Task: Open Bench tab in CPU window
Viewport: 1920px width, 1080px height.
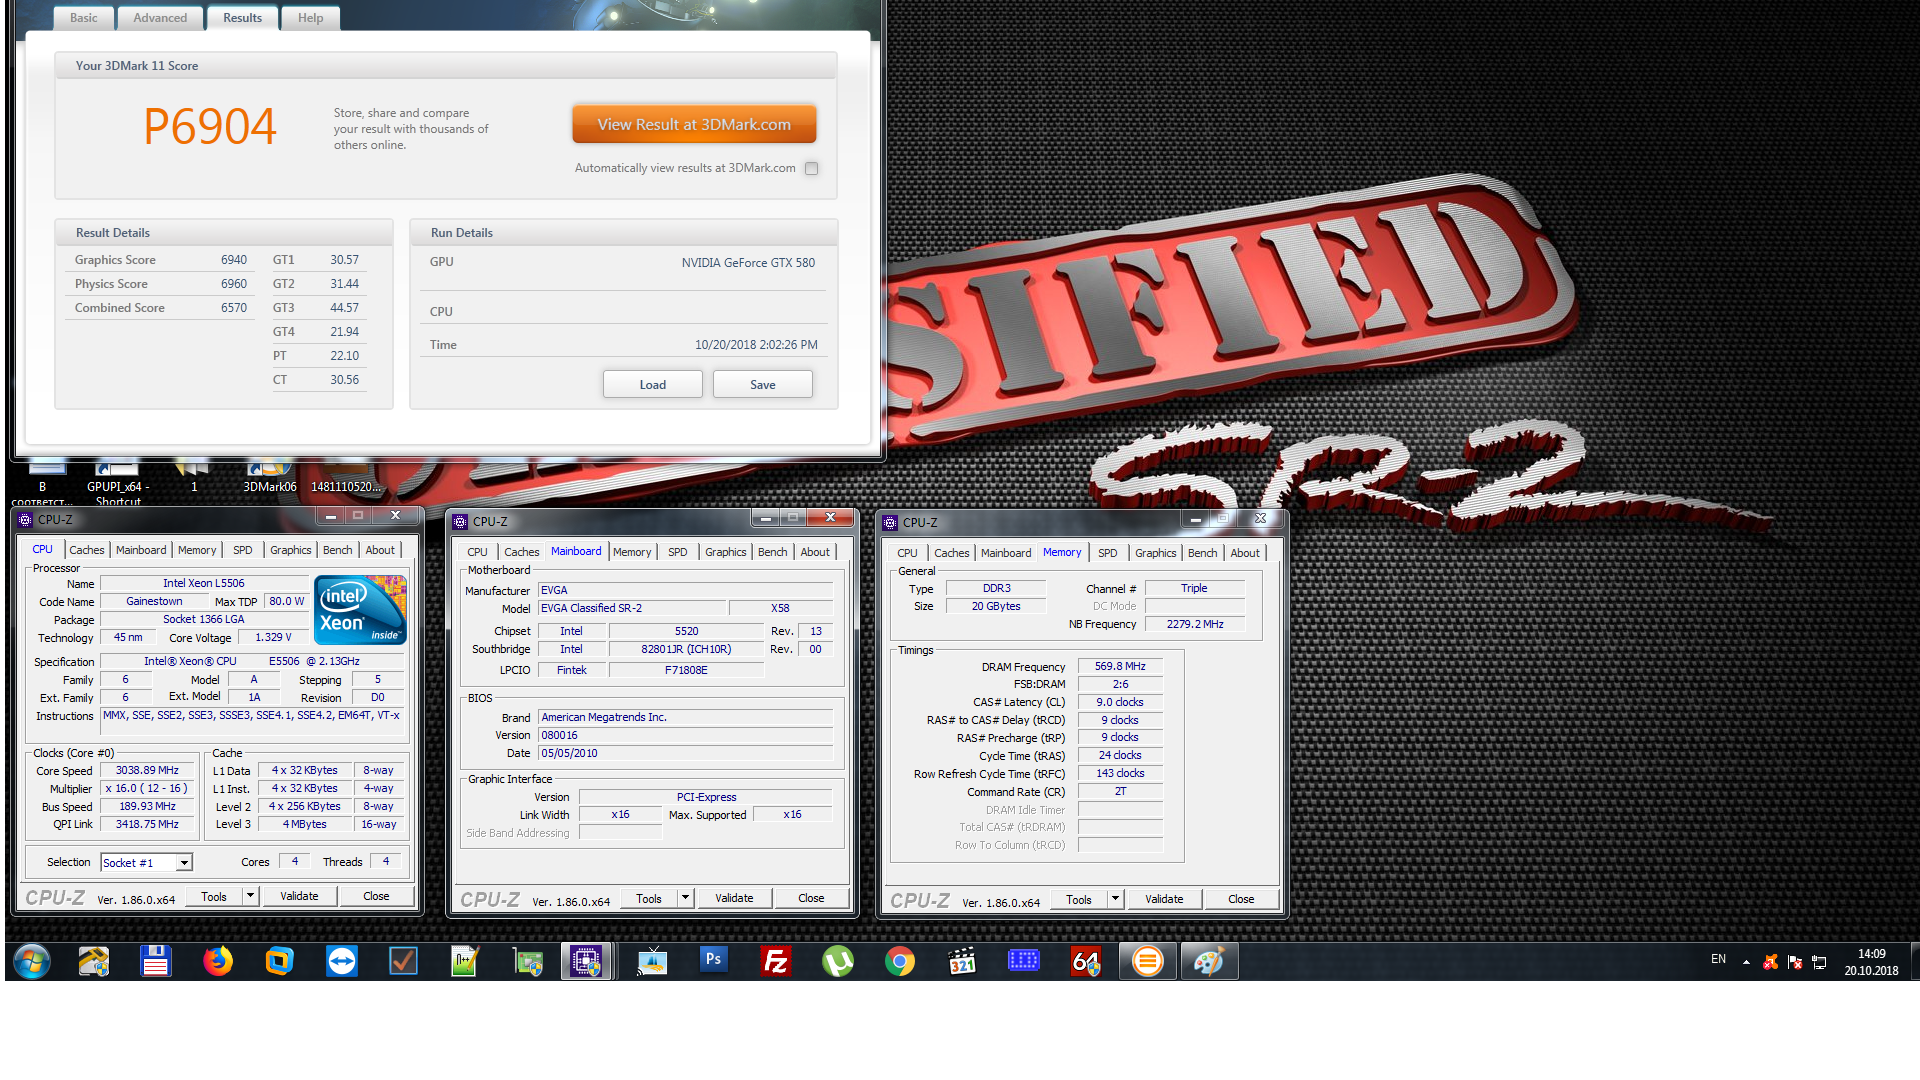Action: [x=337, y=550]
